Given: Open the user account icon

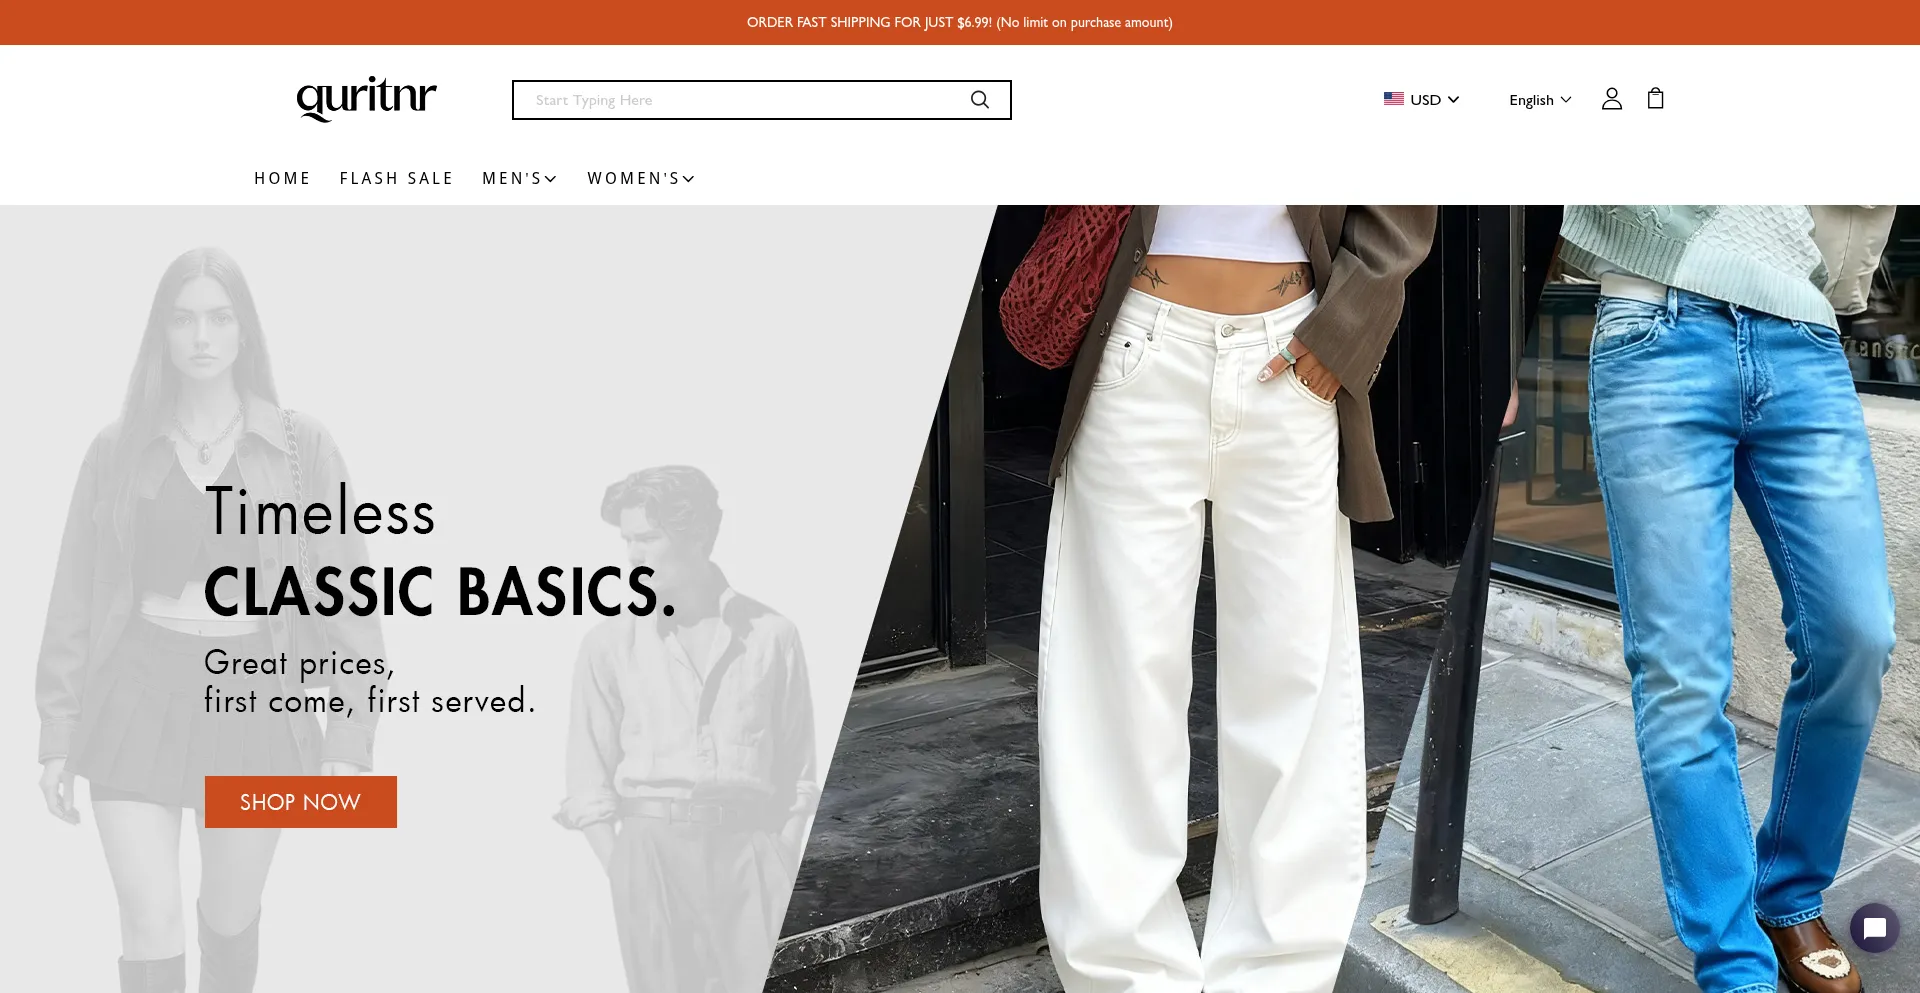Looking at the screenshot, I should click(x=1611, y=99).
